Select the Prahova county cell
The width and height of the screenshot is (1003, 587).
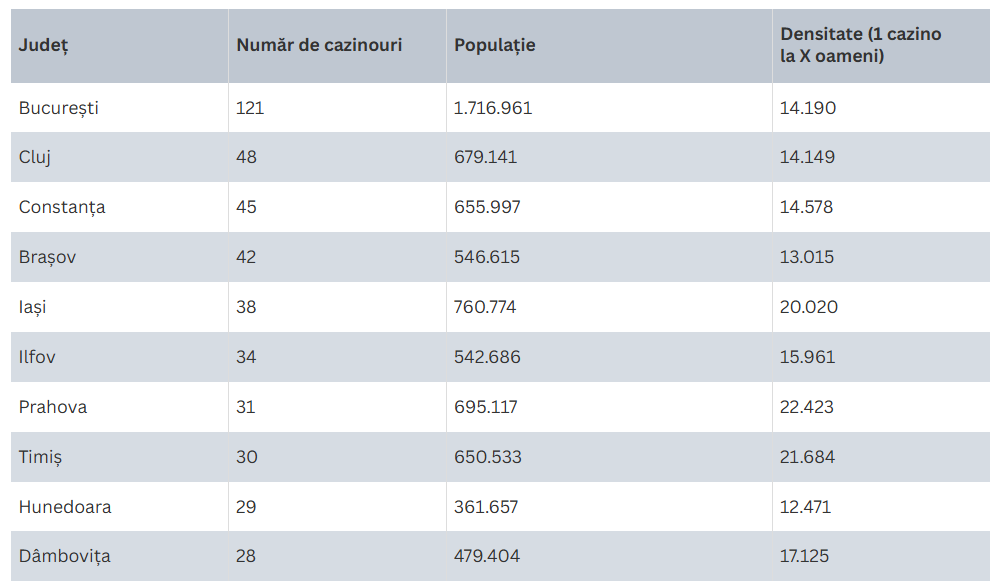coord(53,407)
